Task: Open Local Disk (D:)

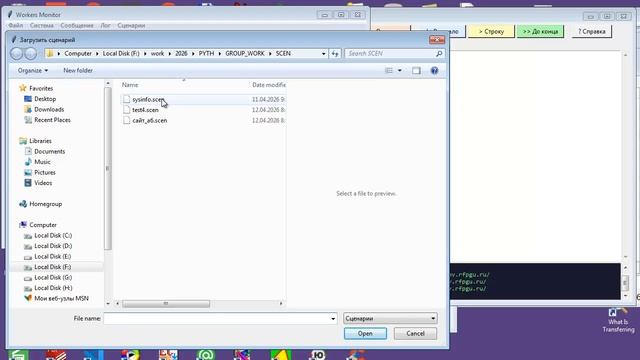Action: pos(53,246)
